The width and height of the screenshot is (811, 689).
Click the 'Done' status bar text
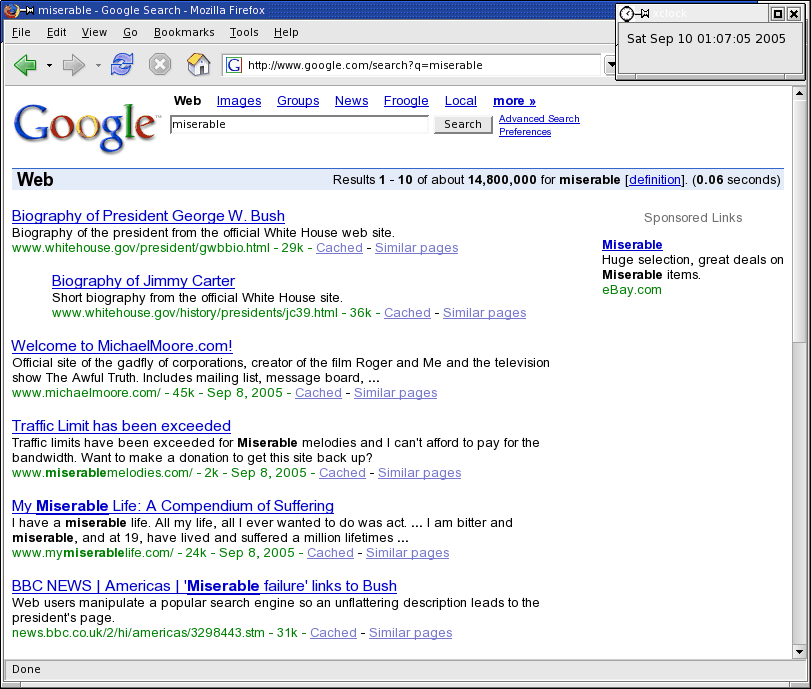(26, 669)
